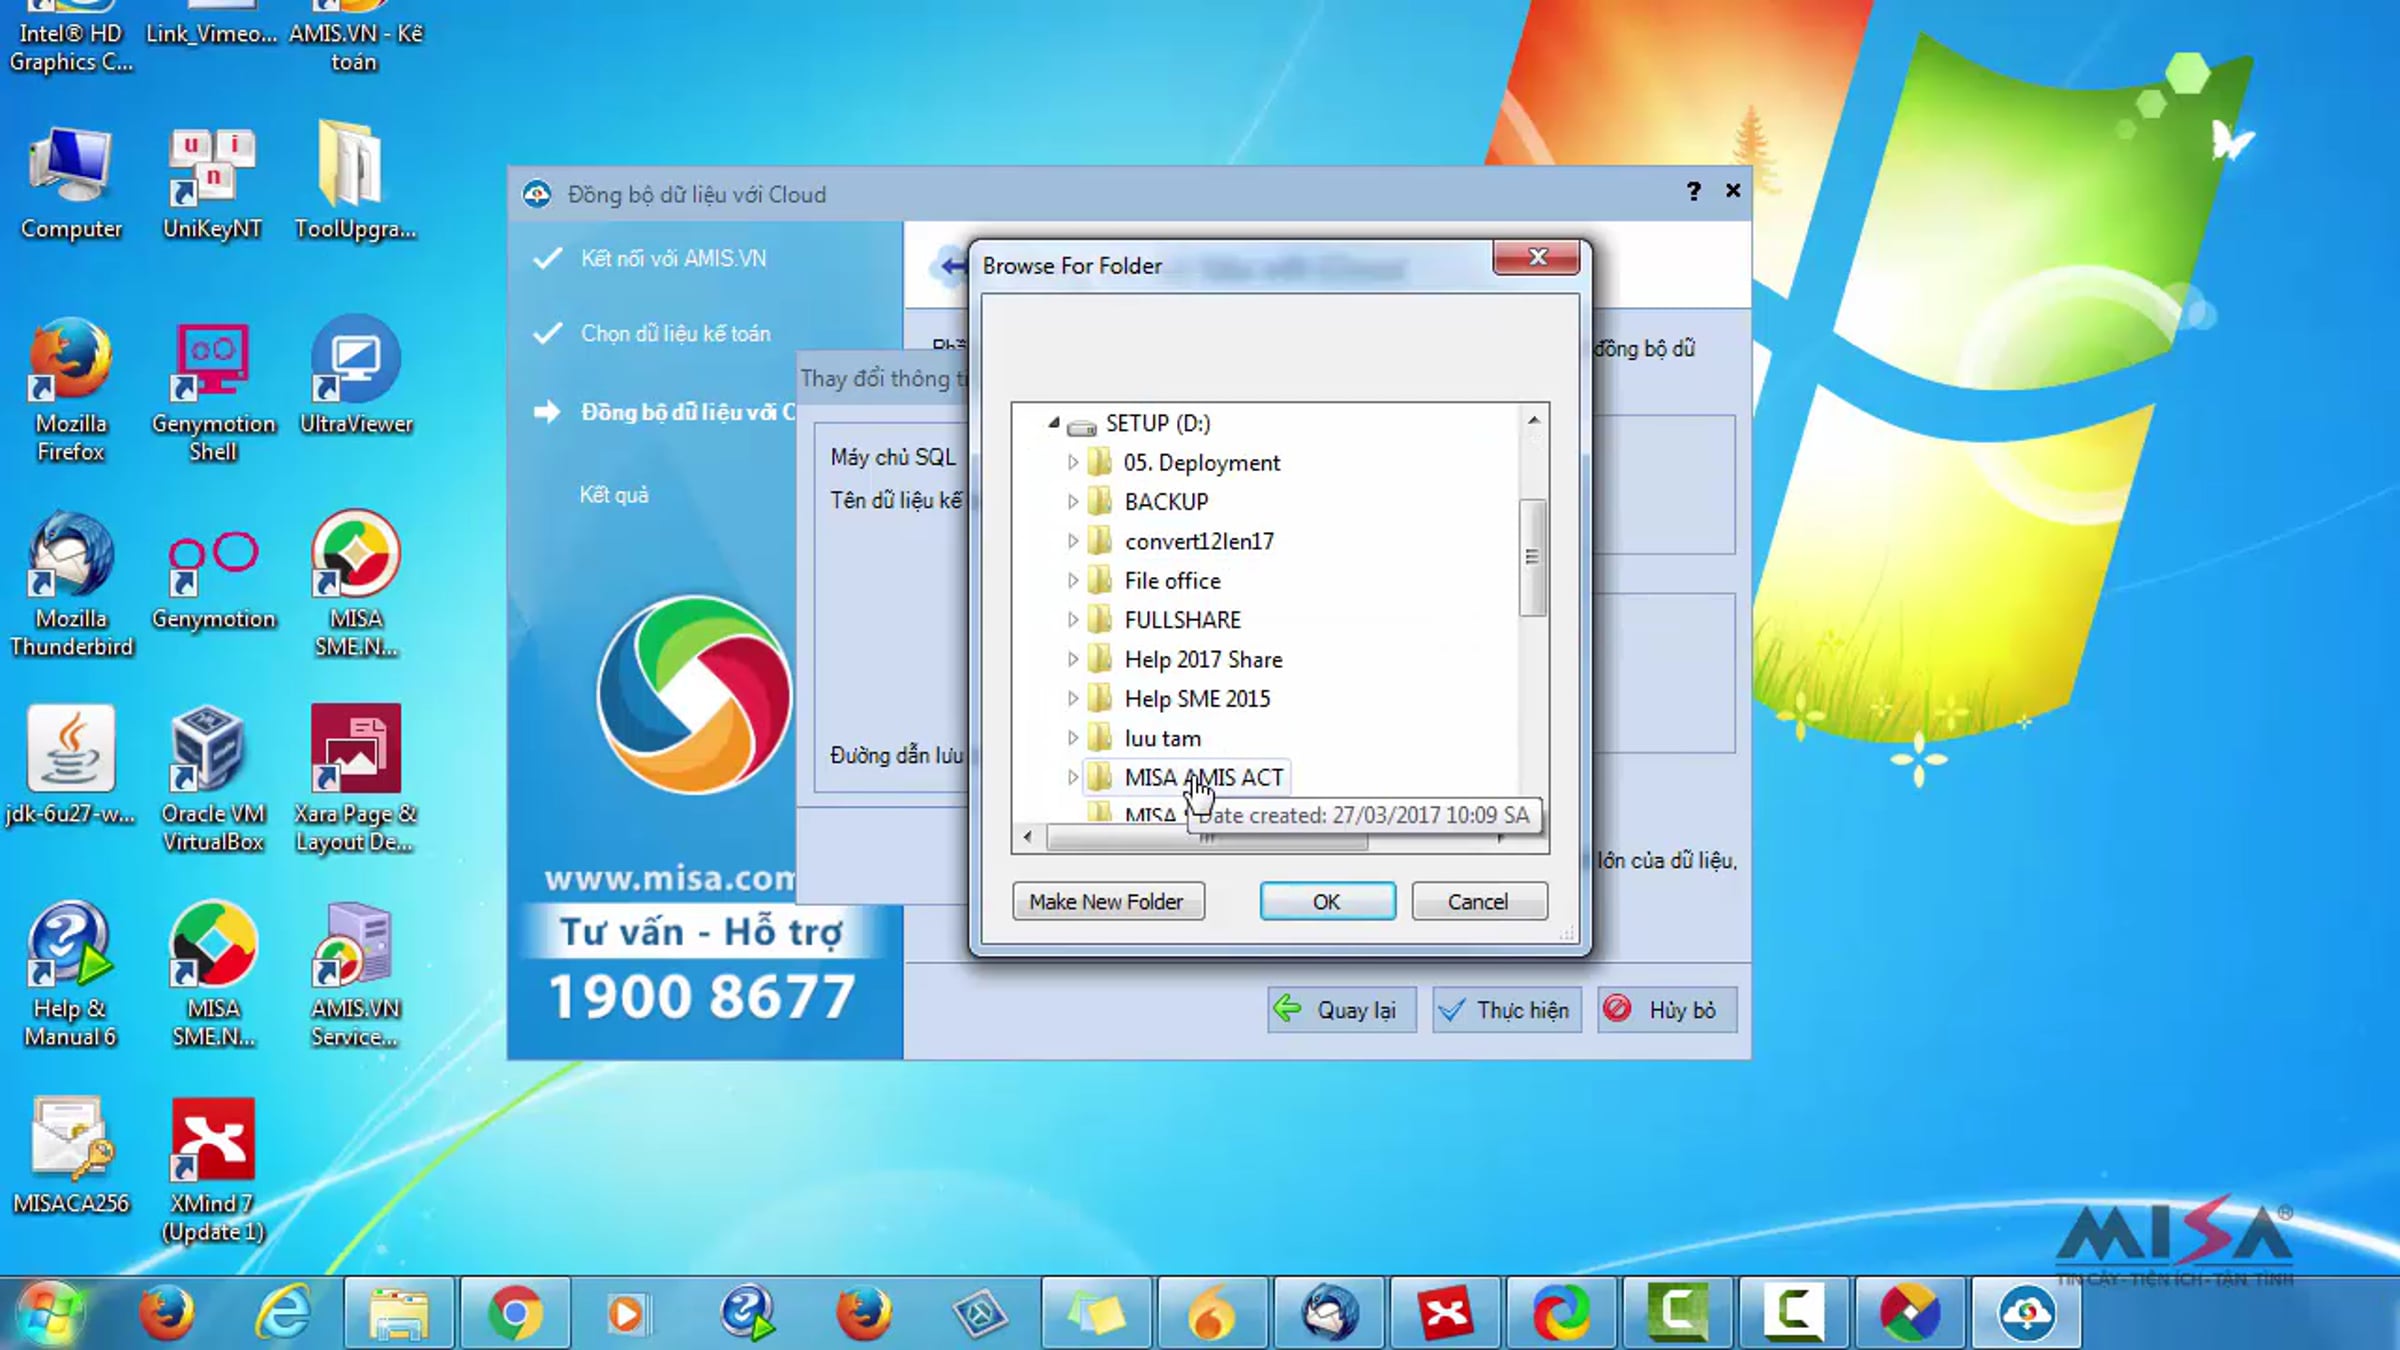This screenshot has width=2400, height=1350.
Task: Launch Mozilla Firefox from the desktop
Action: click(70, 390)
